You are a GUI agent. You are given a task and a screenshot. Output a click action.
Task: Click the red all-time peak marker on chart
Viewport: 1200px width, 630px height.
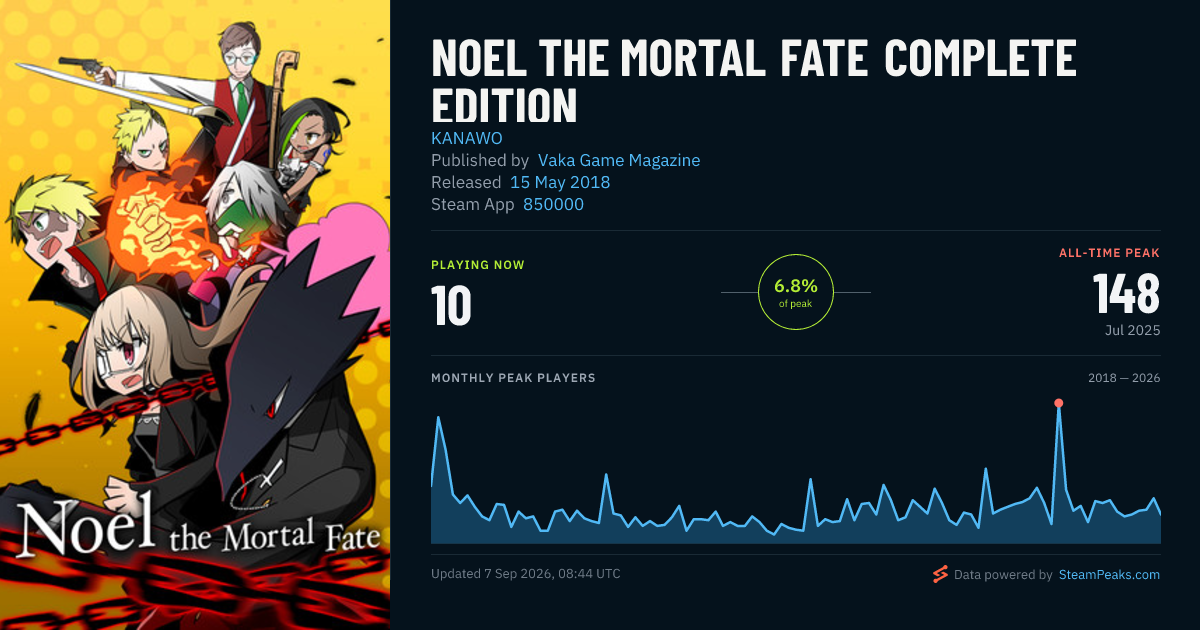click(x=1058, y=403)
